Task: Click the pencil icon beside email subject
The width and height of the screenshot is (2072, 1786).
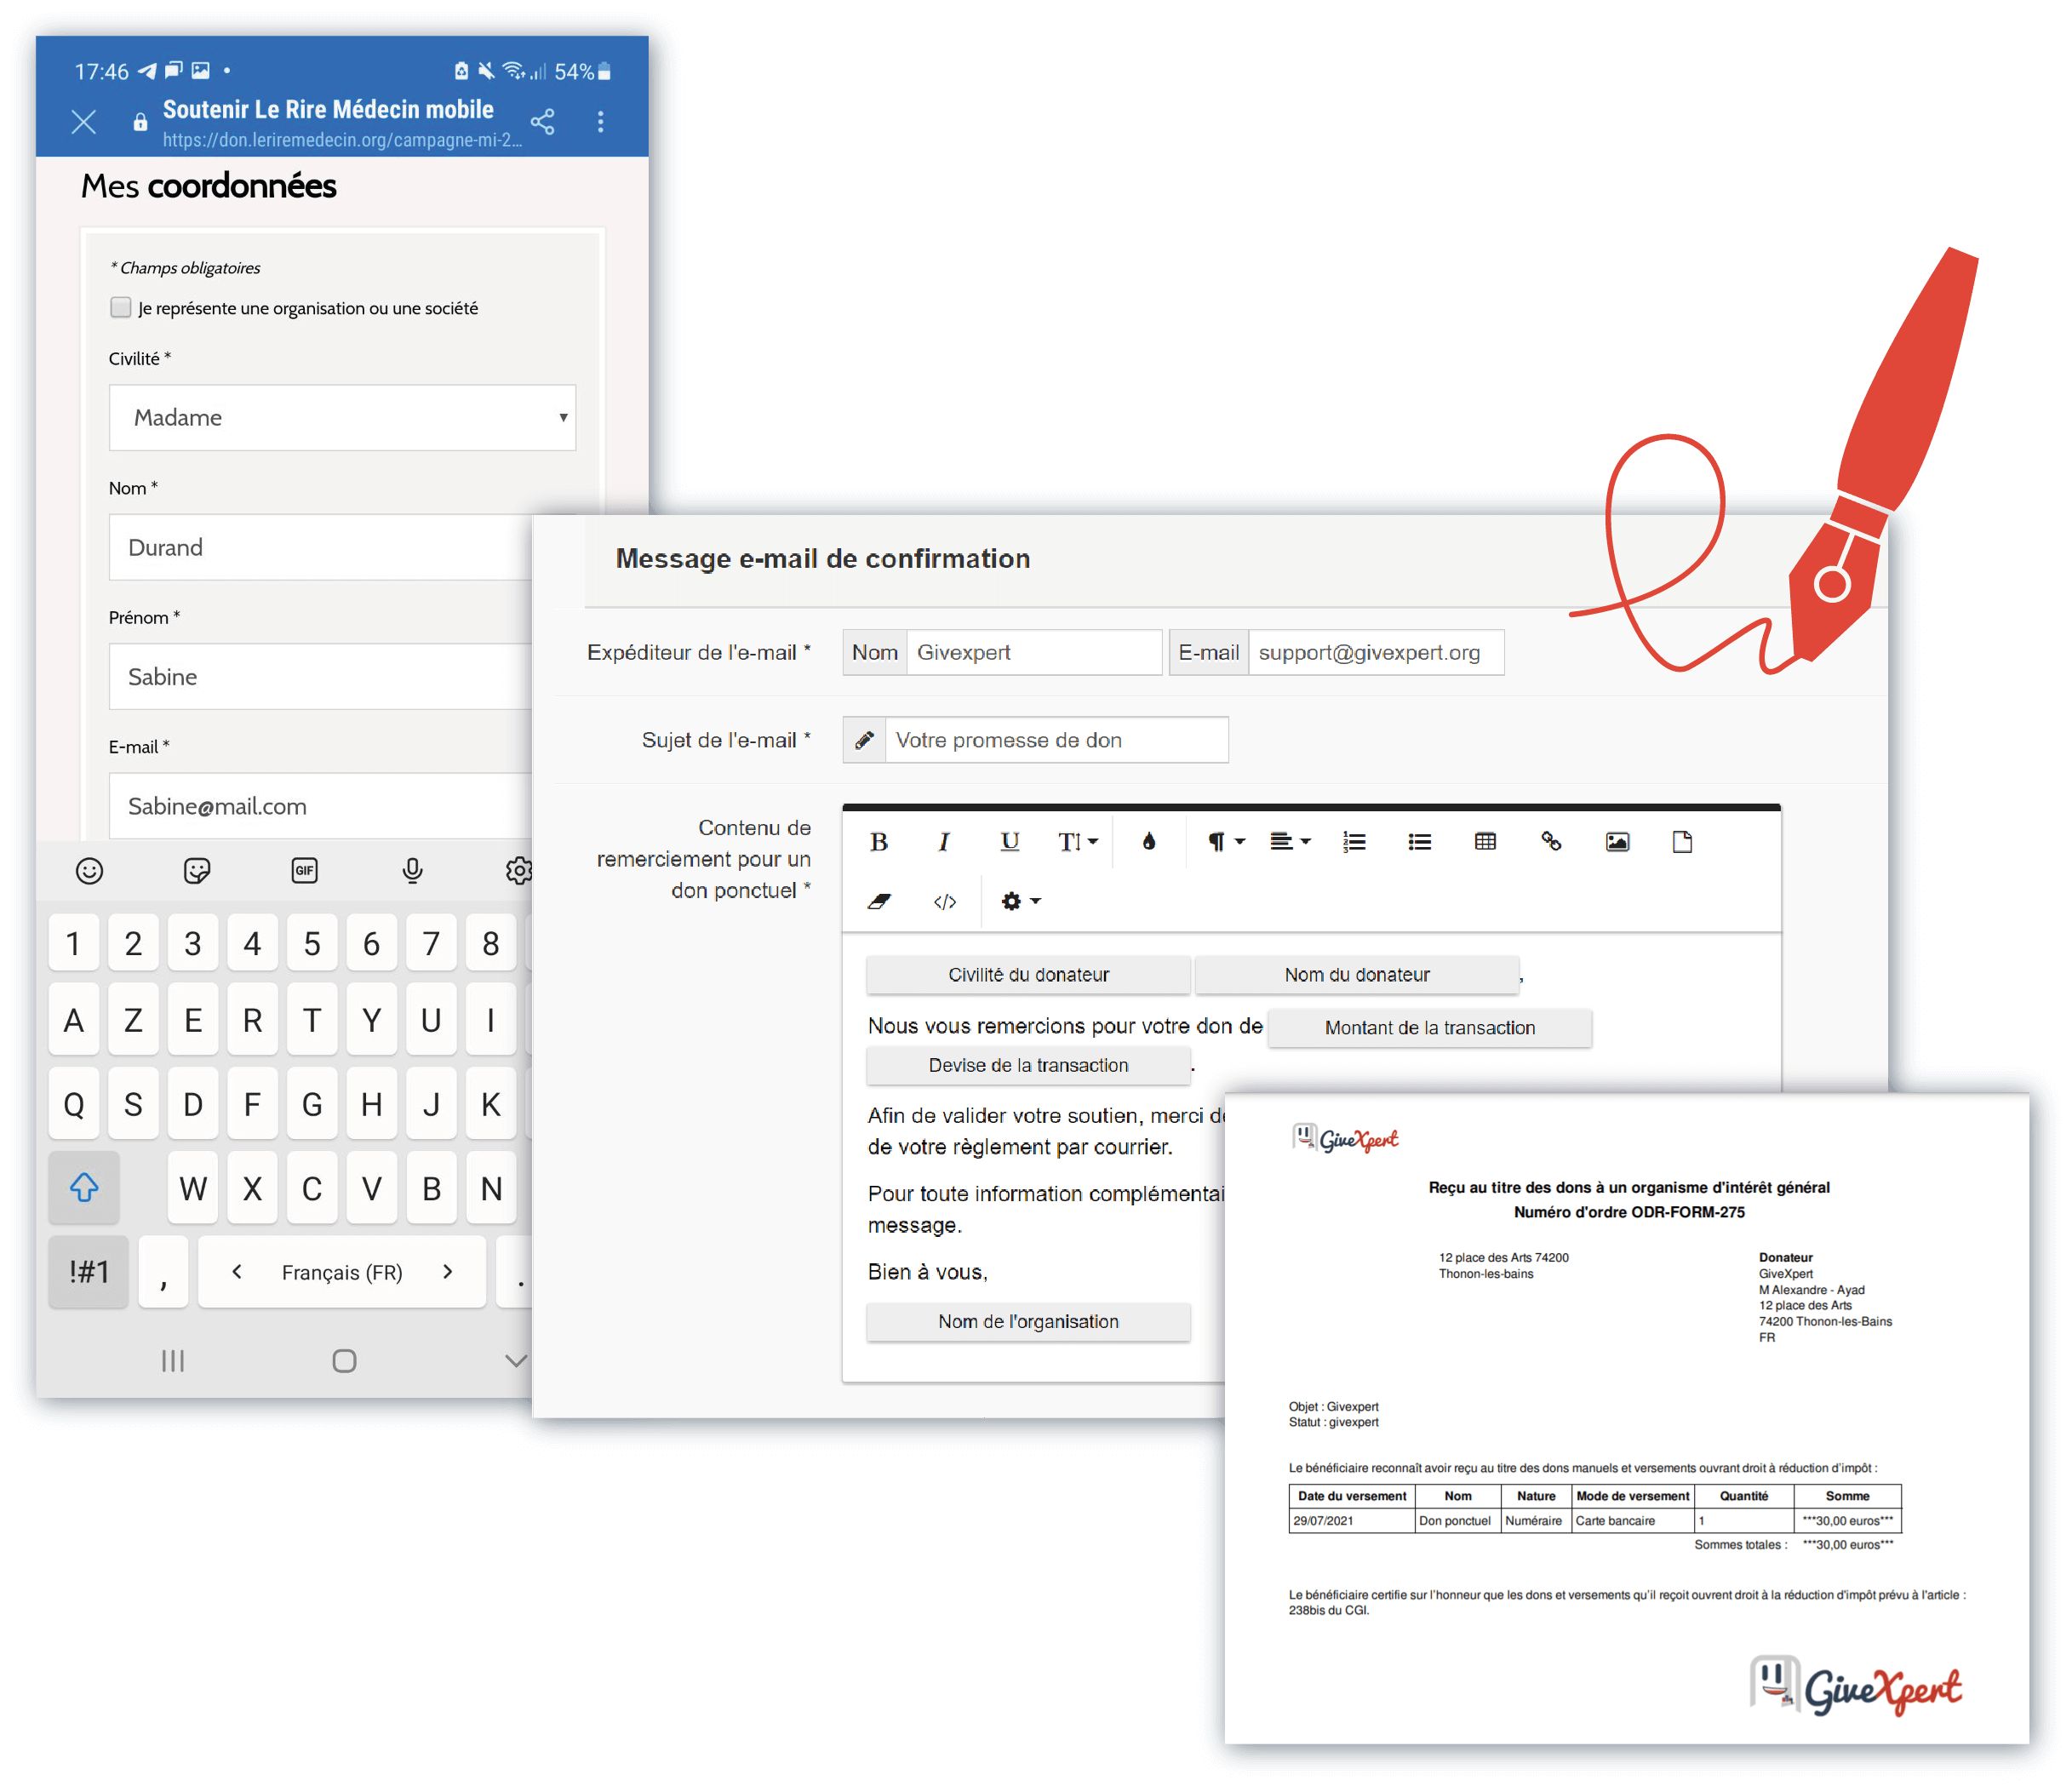Action: click(x=864, y=740)
